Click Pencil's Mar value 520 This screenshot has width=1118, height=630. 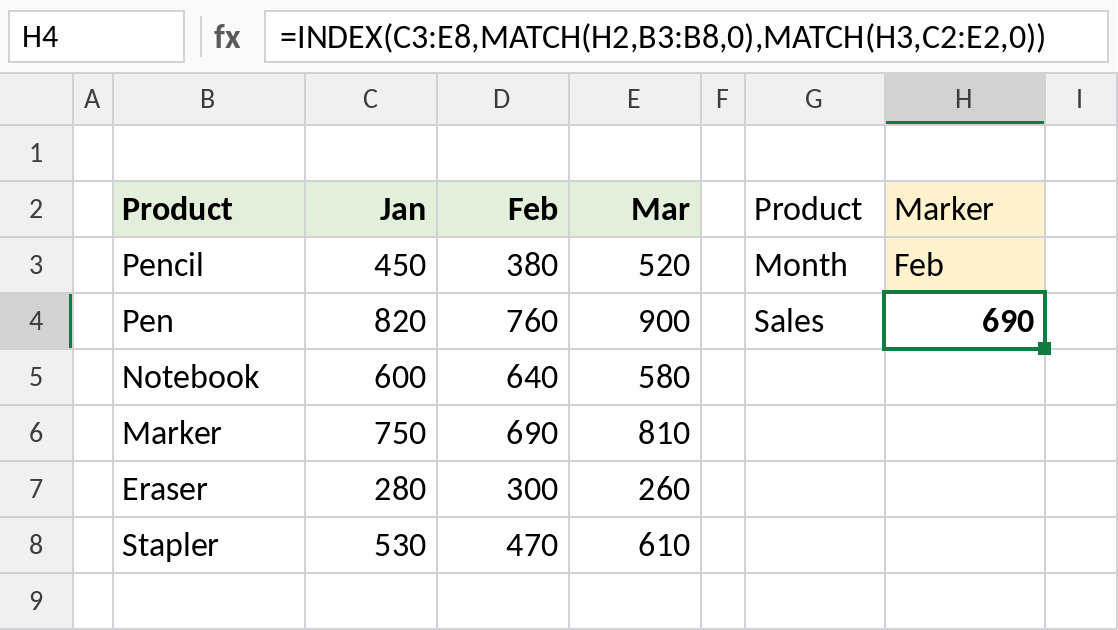coord(635,265)
